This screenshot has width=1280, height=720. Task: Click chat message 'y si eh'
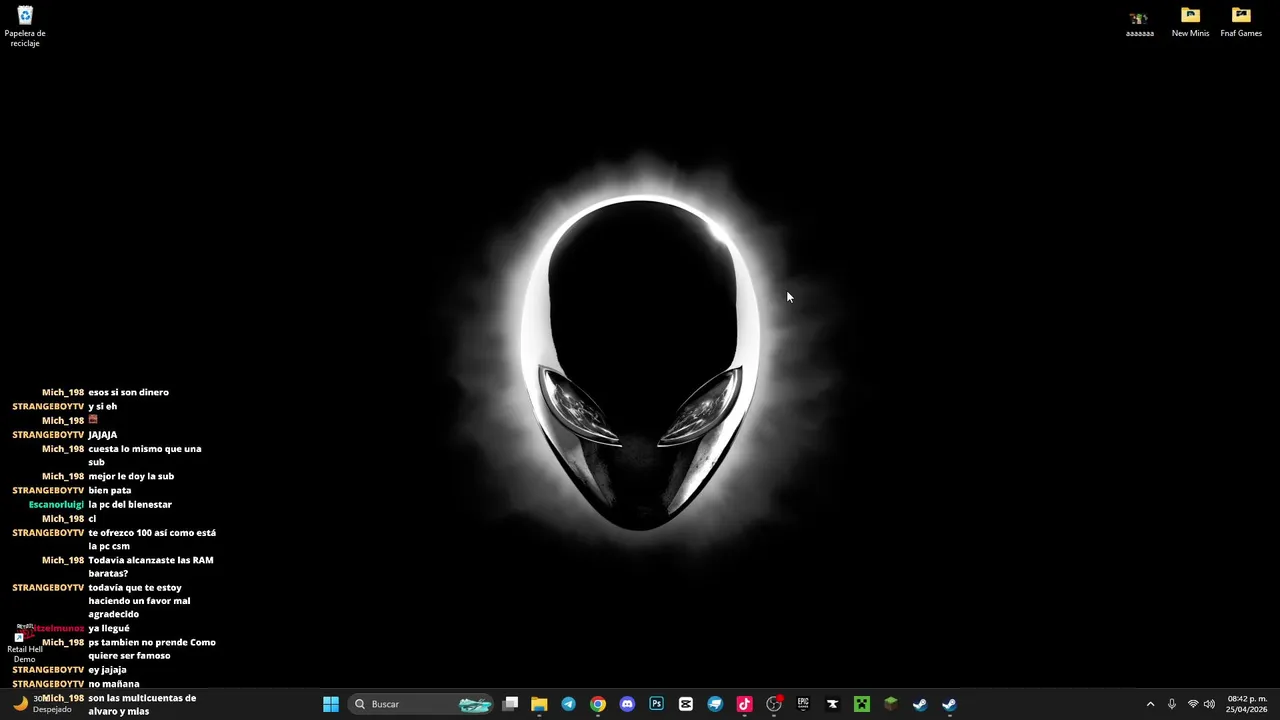102,407
